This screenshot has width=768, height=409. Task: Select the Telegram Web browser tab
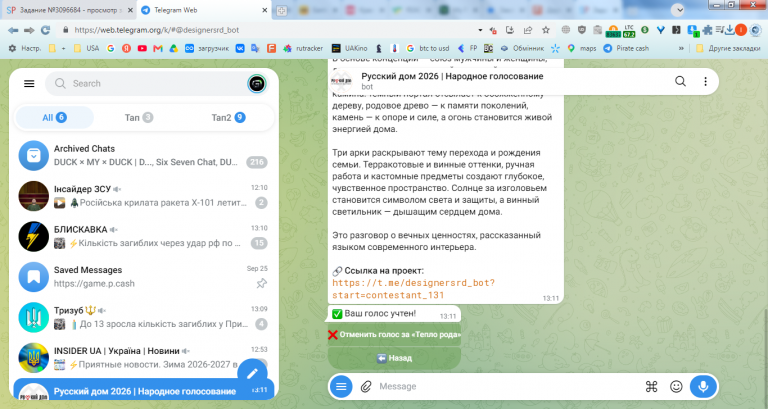(x=203, y=10)
